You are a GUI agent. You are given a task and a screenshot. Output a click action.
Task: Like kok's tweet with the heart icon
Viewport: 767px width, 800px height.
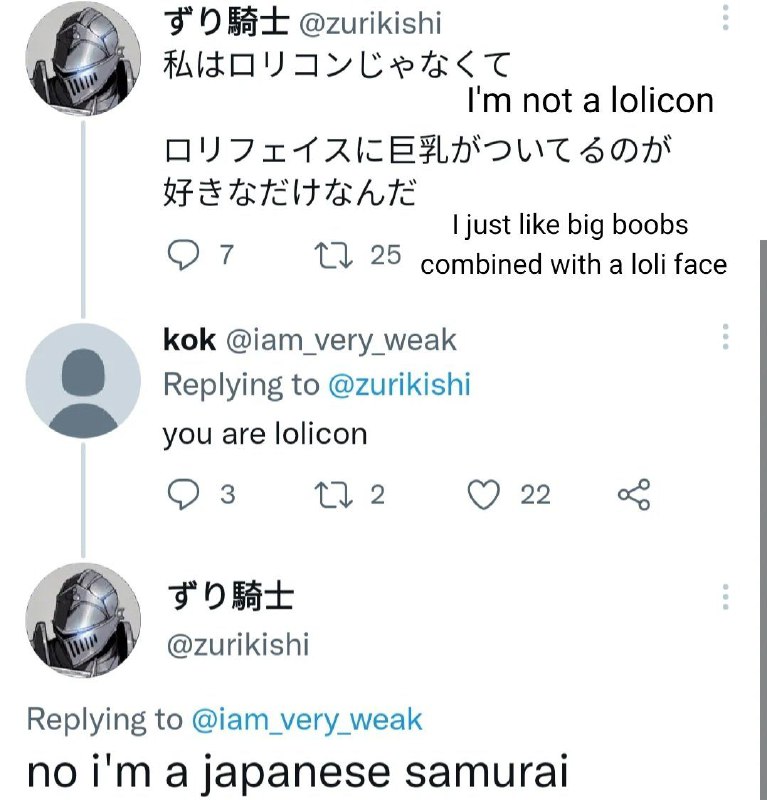point(484,494)
